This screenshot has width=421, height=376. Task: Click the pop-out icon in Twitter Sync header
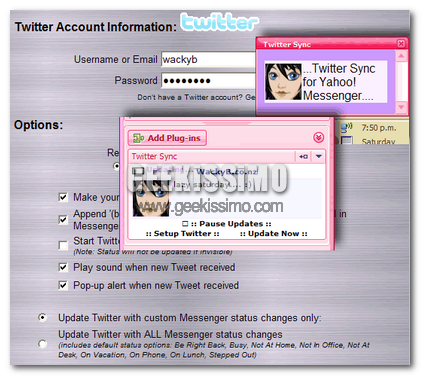point(303,156)
